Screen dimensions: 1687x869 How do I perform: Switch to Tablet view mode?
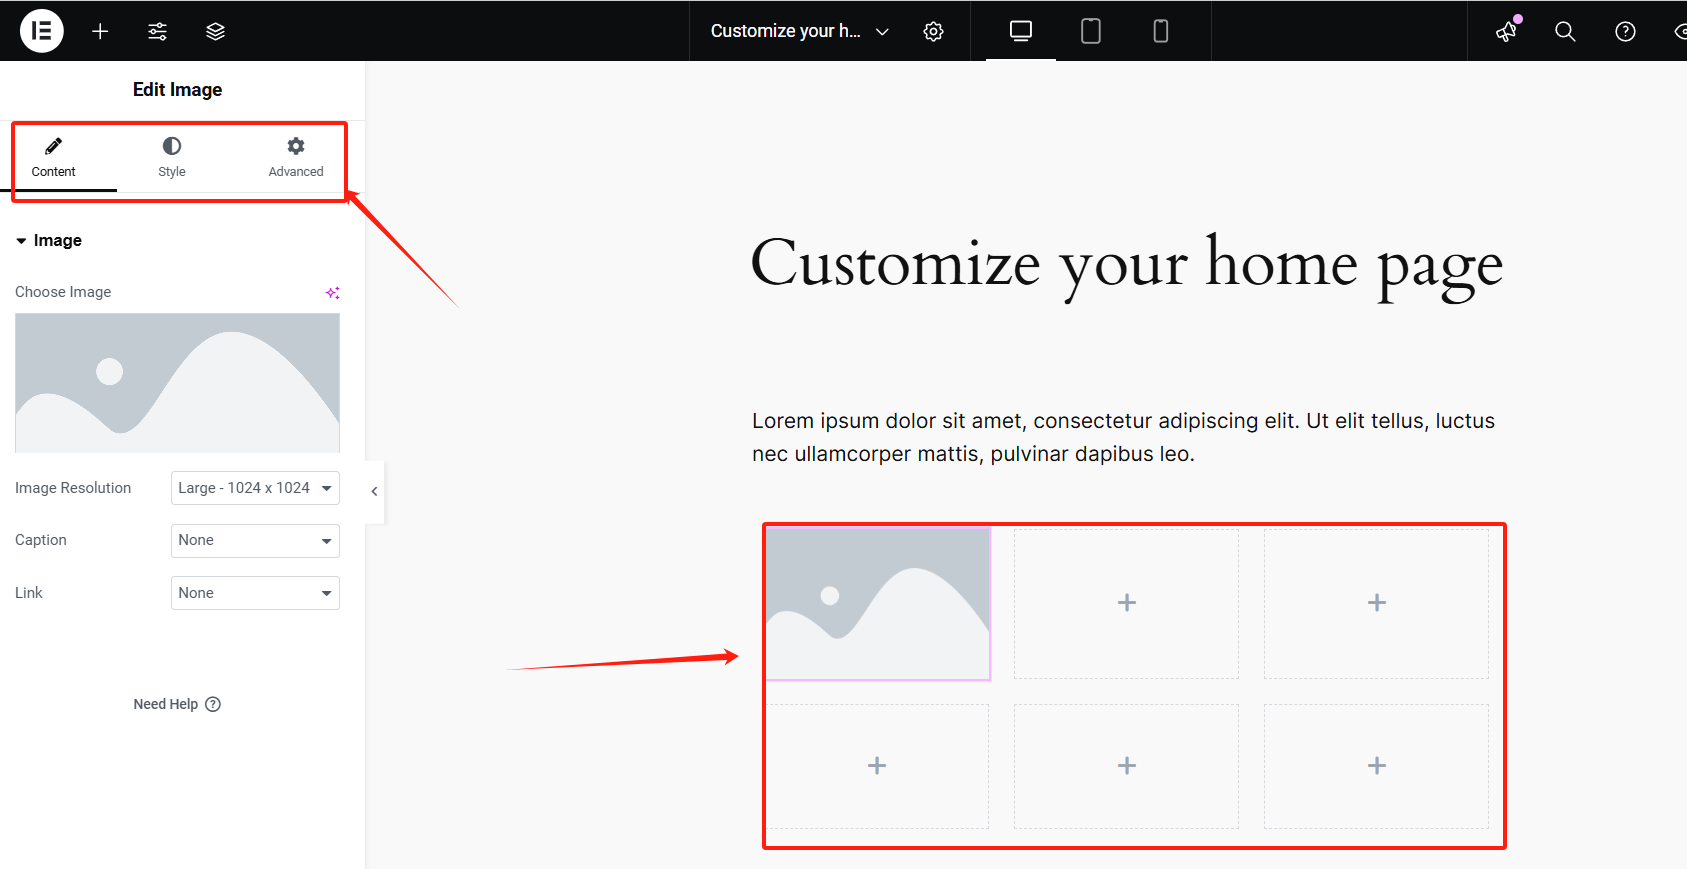point(1091,31)
